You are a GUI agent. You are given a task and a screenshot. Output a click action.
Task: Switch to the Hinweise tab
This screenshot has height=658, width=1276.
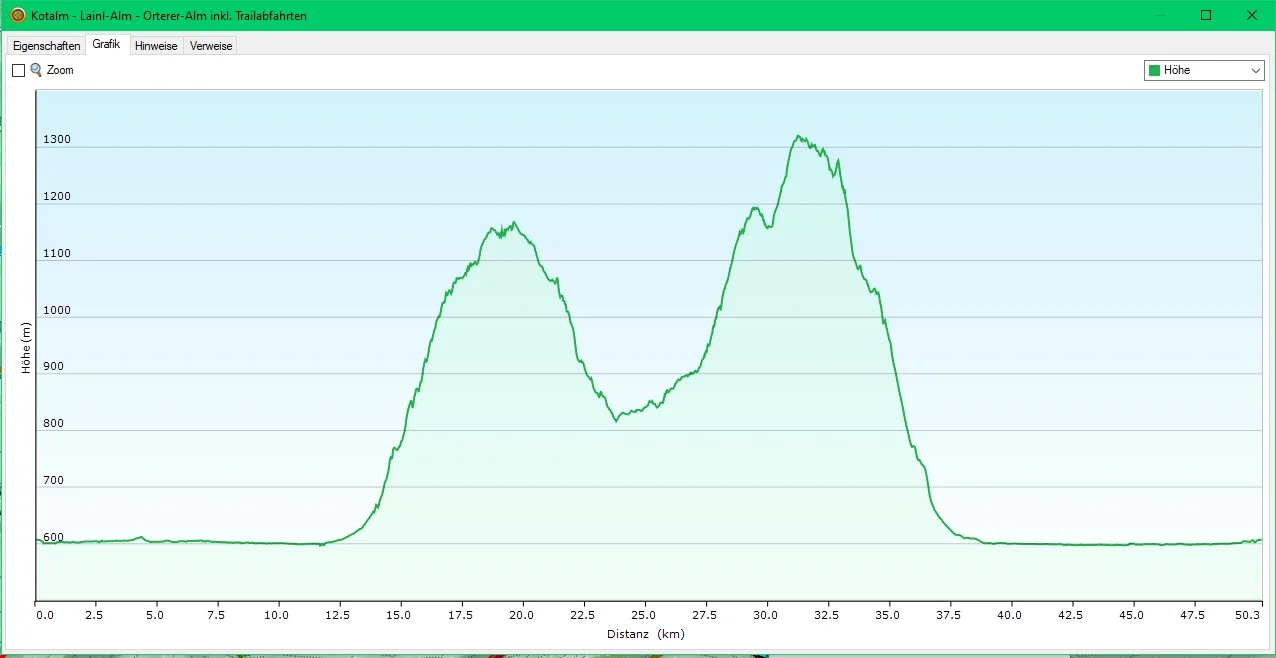(156, 46)
